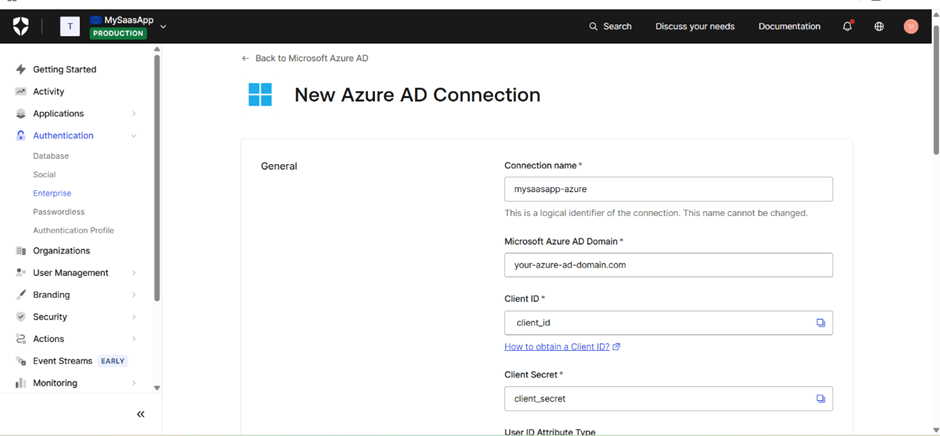Open MySaasApp tenant dropdown
Screen dimensions: 940x436
(163, 27)
